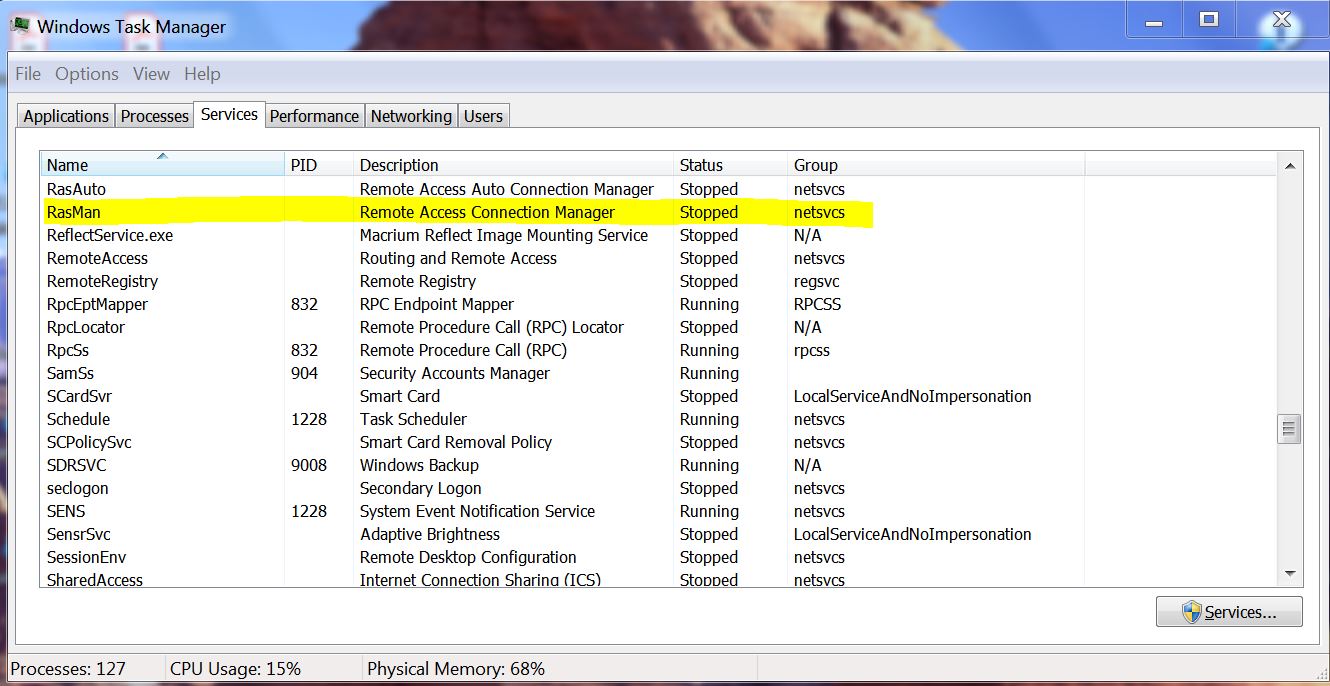Select the RasMan service row

click(x=659, y=212)
